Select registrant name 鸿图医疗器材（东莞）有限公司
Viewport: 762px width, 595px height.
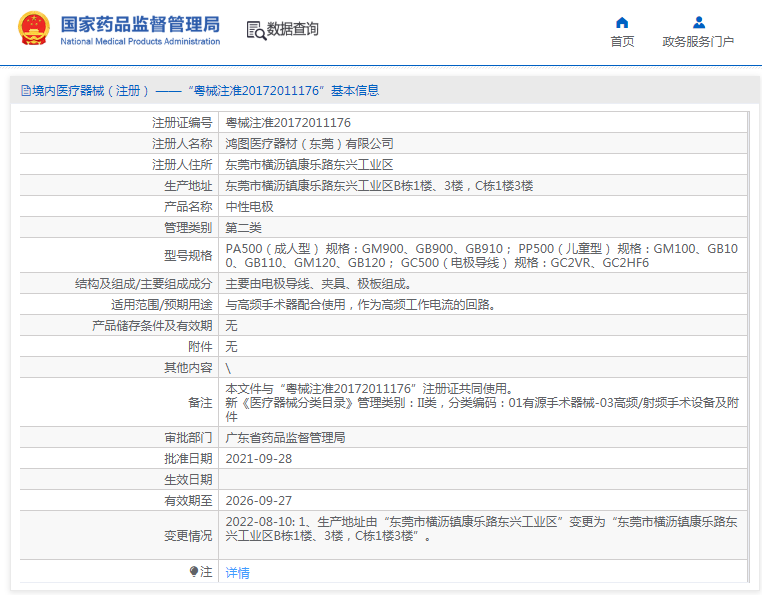309,143
